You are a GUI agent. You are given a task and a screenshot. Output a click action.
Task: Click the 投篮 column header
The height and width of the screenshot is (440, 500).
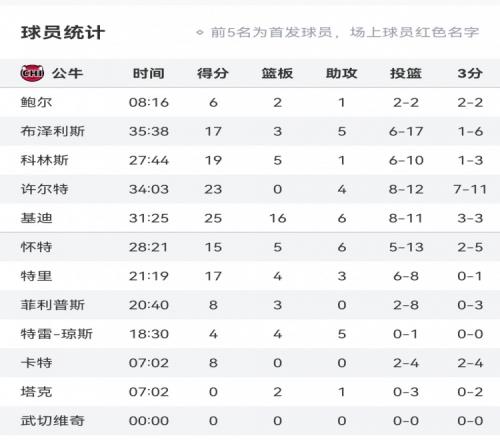[x=406, y=73]
